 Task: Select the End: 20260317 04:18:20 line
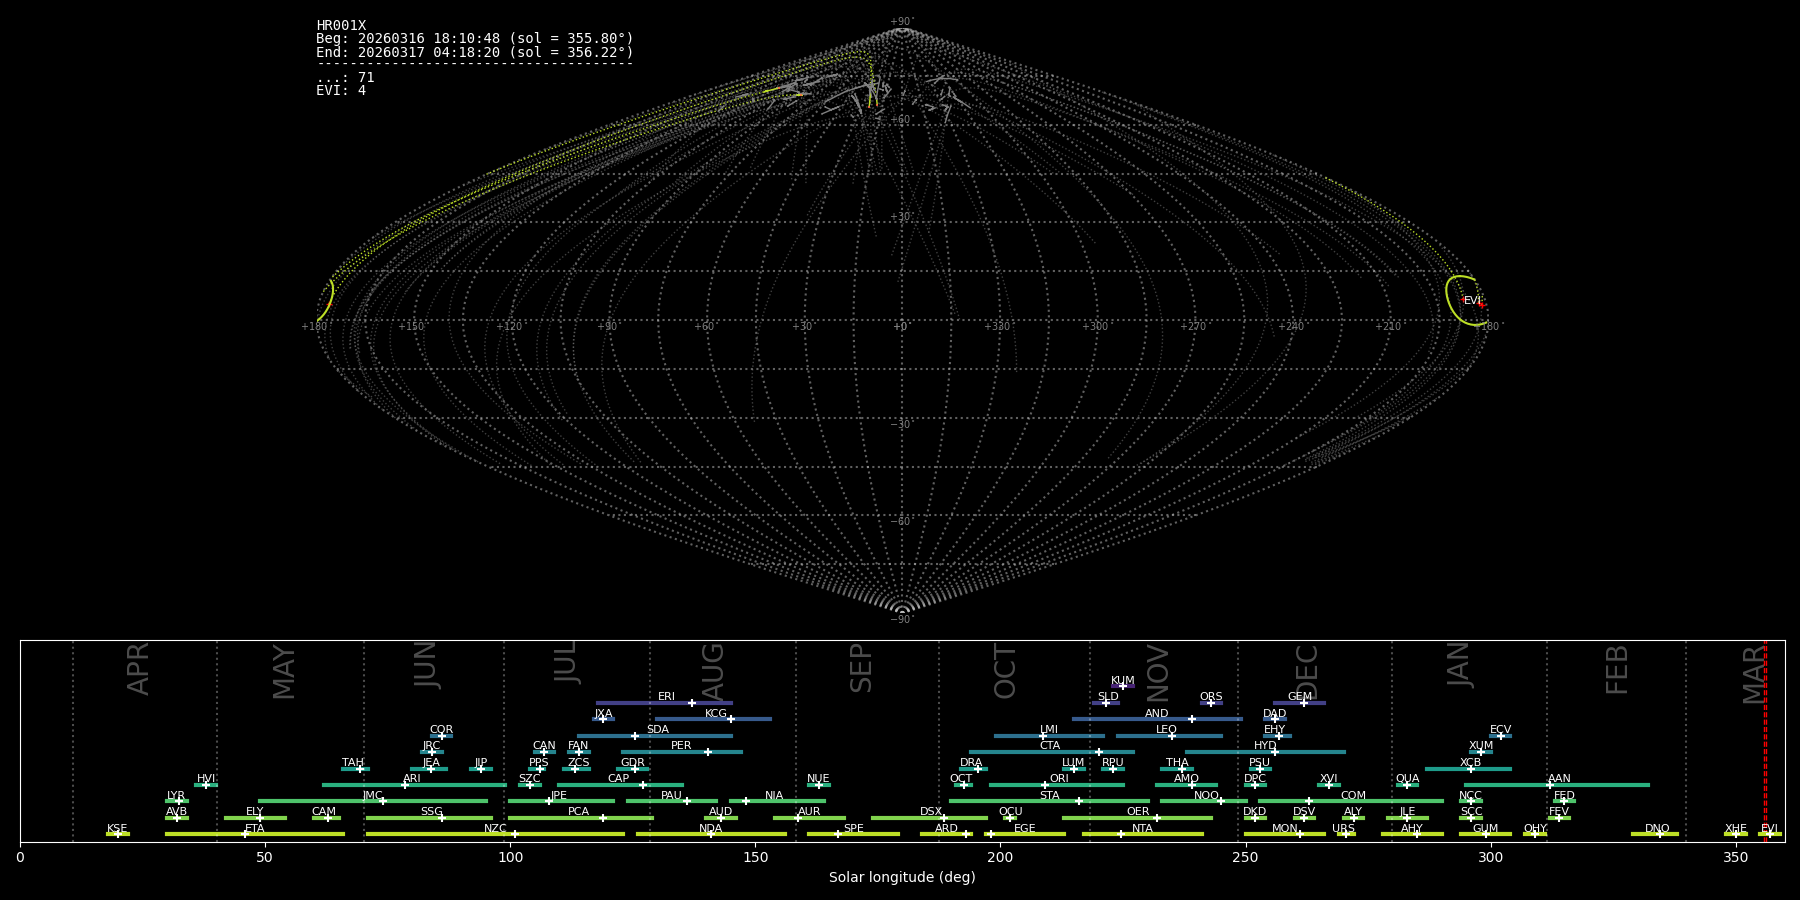tap(475, 52)
